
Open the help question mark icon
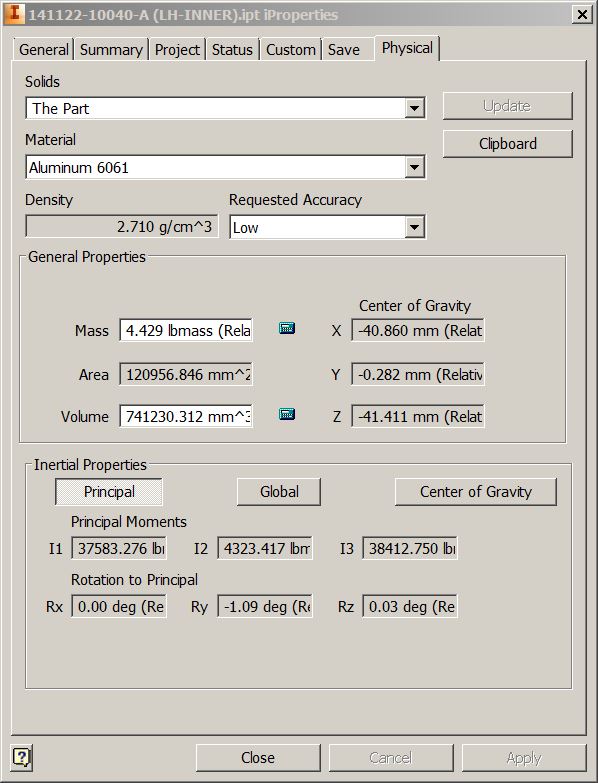[x=21, y=758]
